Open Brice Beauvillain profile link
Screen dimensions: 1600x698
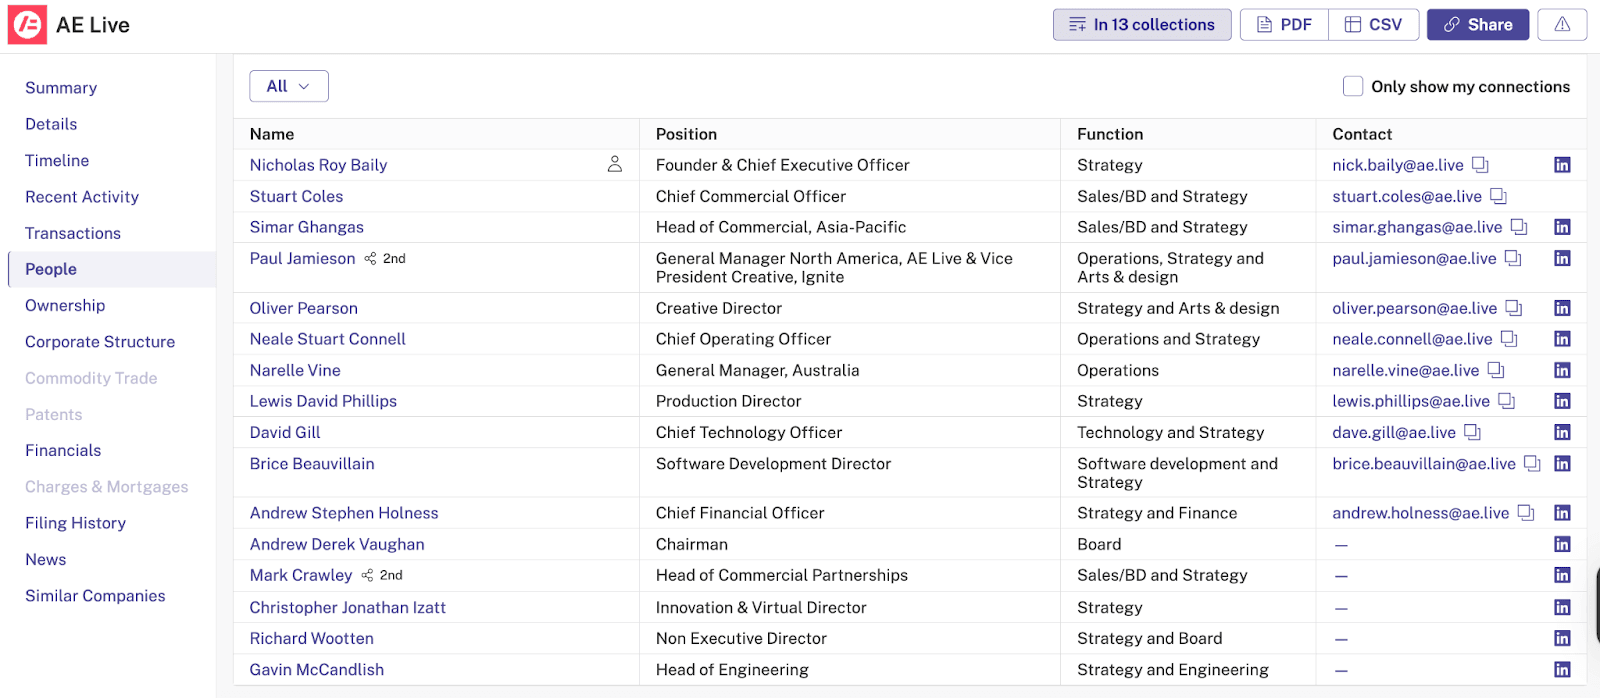pyautogui.click(x=312, y=464)
